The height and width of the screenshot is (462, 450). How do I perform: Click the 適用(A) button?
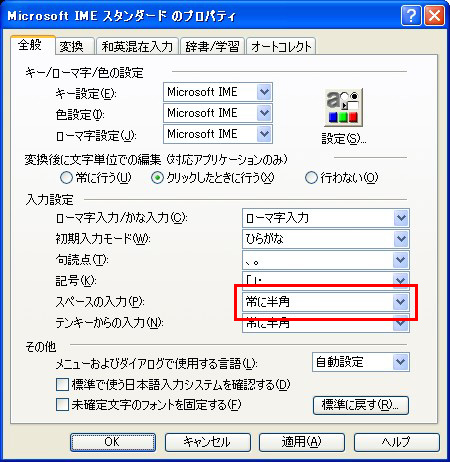click(302, 442)
